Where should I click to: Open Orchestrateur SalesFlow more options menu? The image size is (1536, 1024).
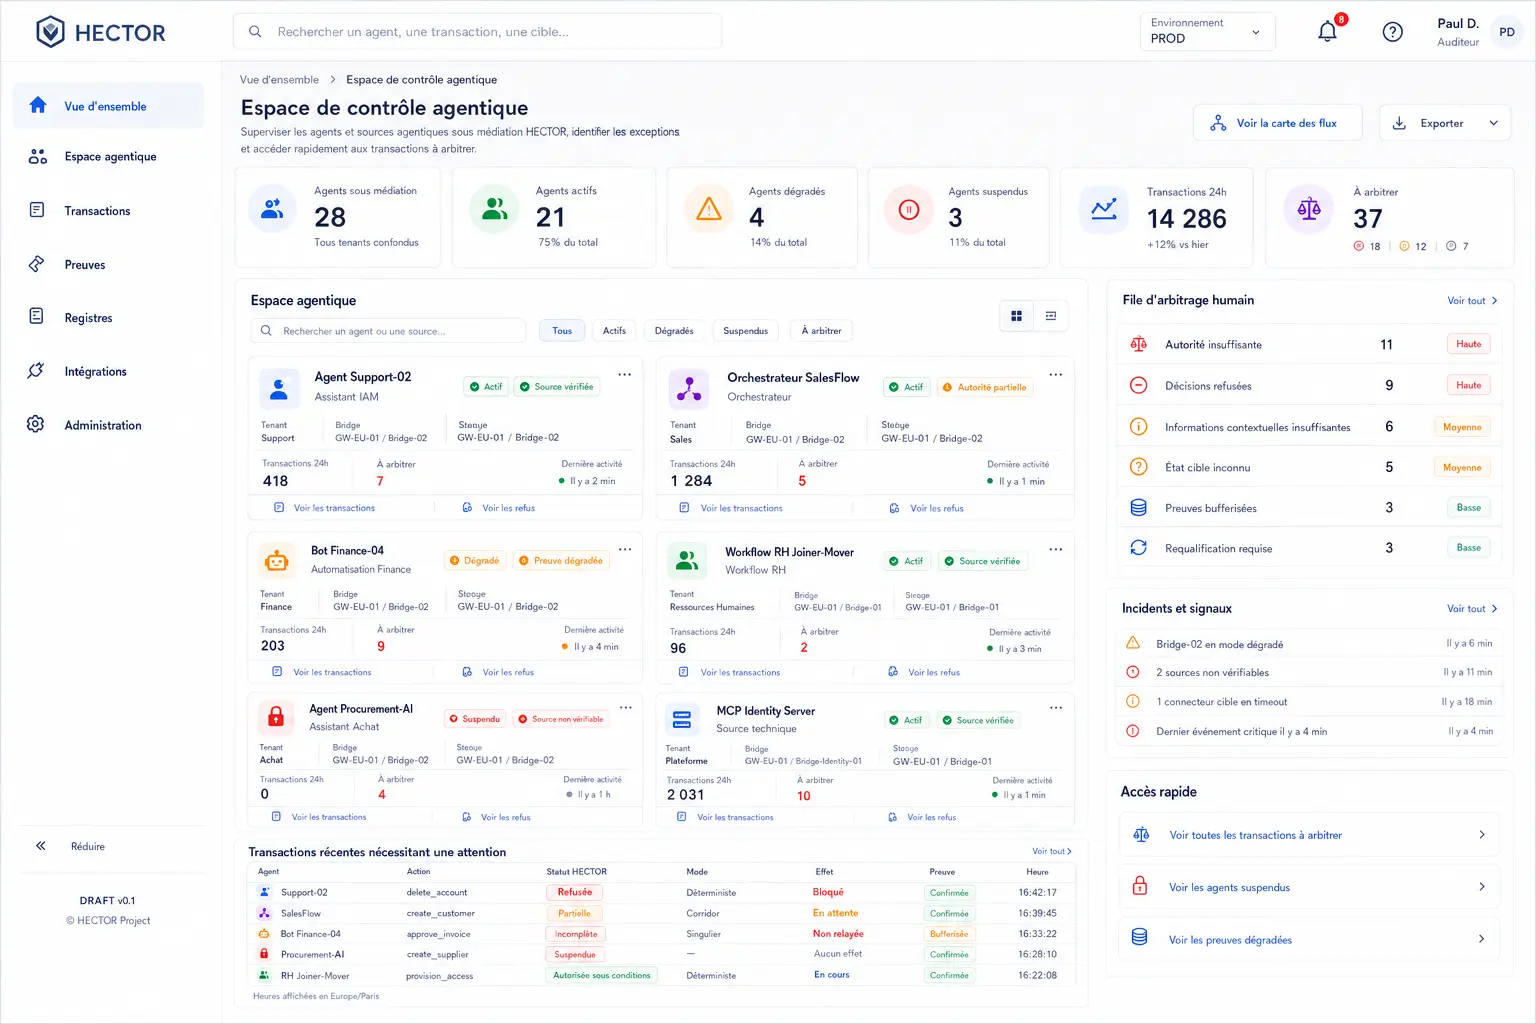tap(1055, 375)
